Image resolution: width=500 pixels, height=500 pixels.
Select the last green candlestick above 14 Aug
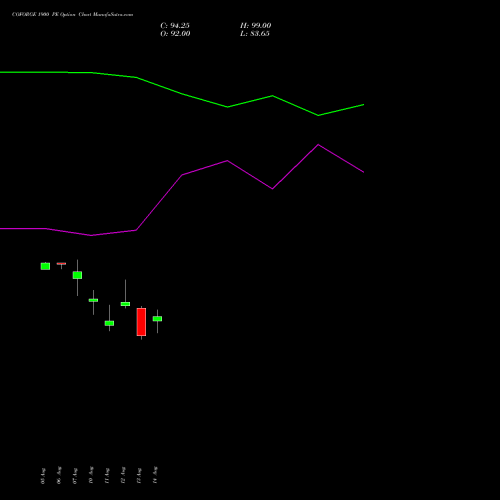tap(157, 319)
